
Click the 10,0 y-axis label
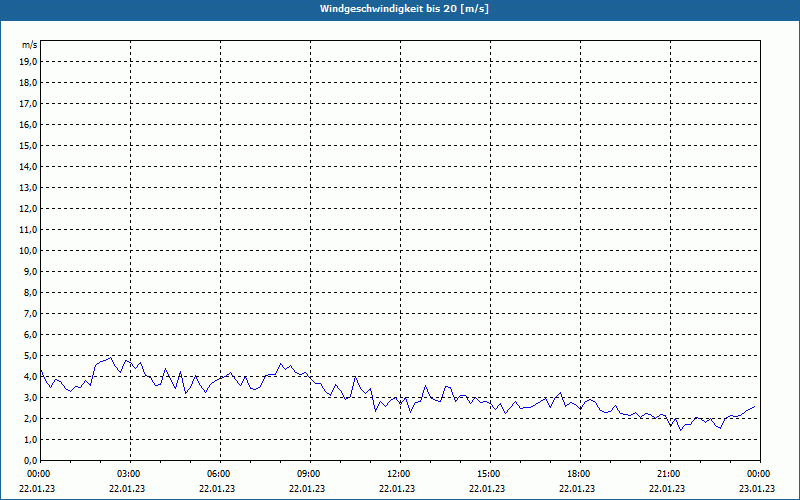[28, 251]
